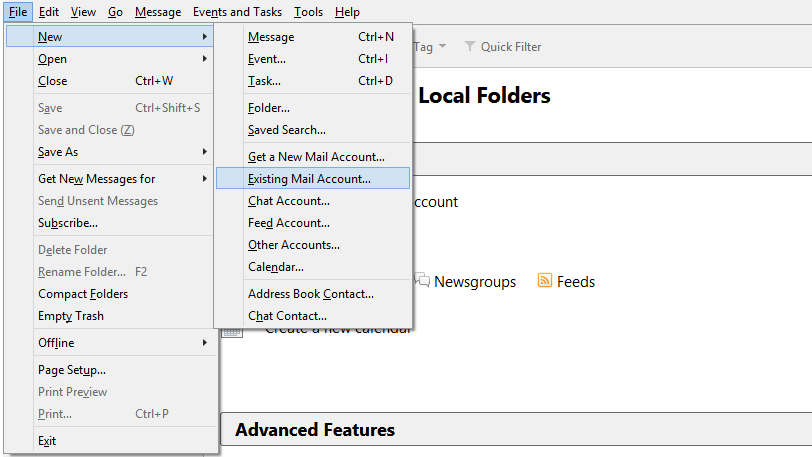This screenshot has height=457, width=812.
Task: Open the Go menu
Action: tap(115, 11)
